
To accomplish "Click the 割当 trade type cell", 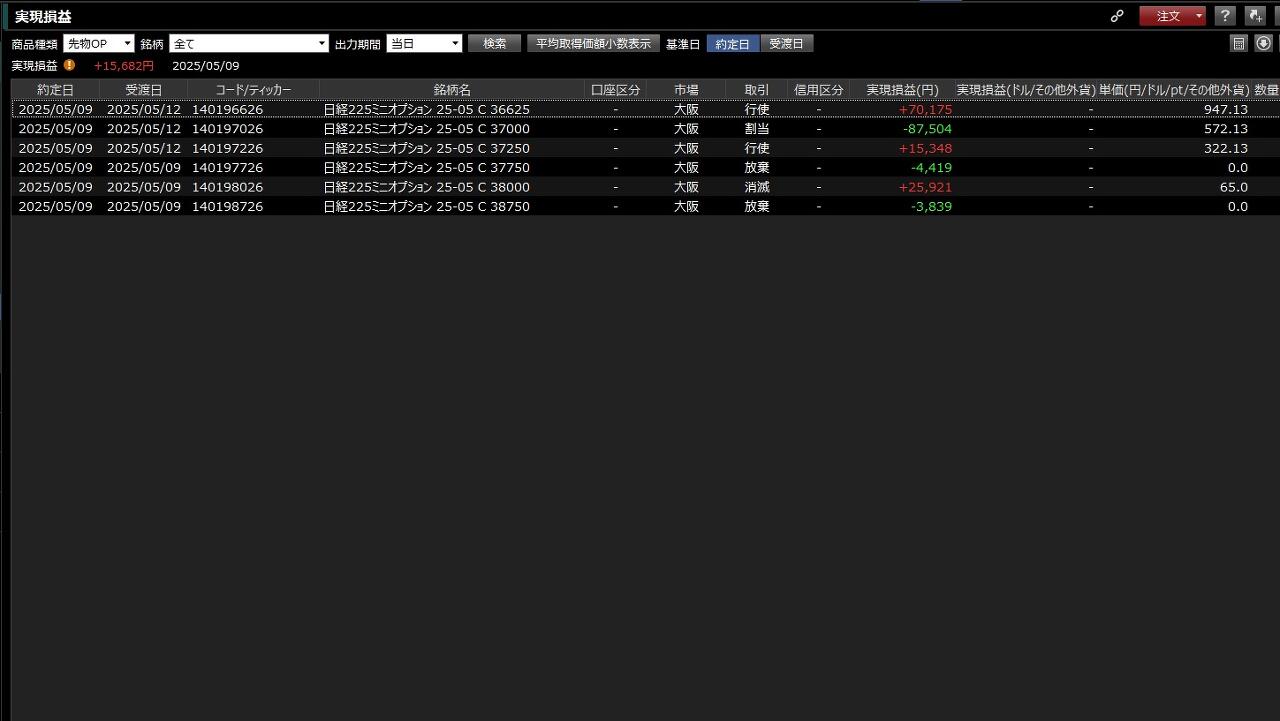I will pos(757,129).
